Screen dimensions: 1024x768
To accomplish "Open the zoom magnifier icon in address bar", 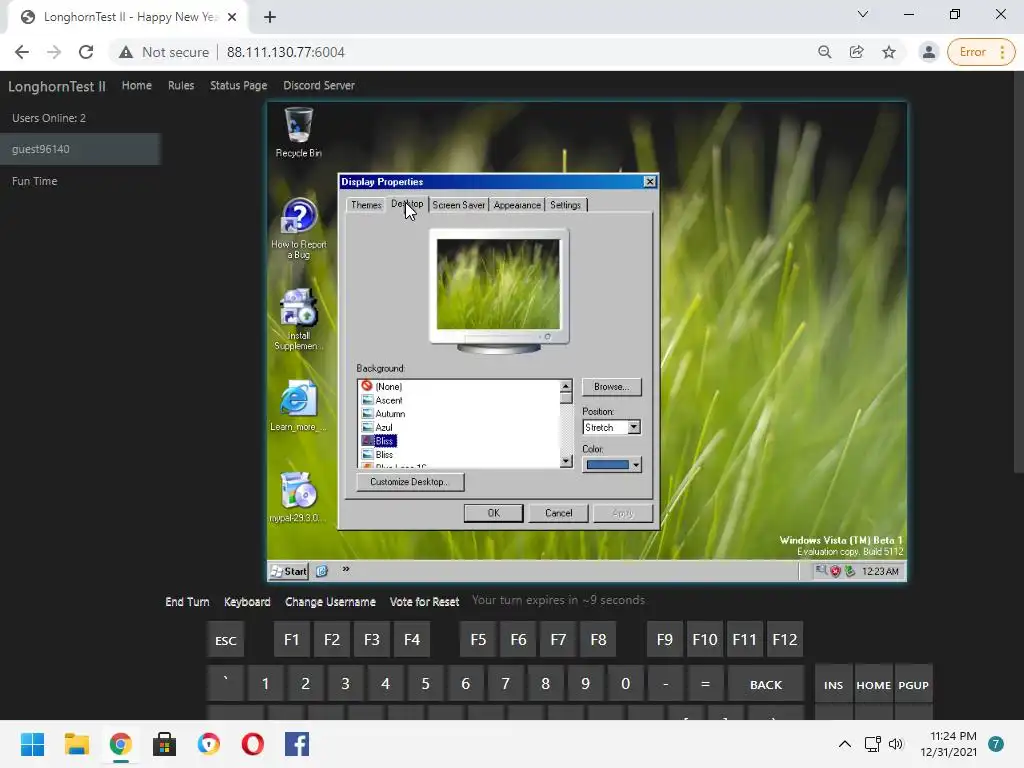I will [825, 52].
